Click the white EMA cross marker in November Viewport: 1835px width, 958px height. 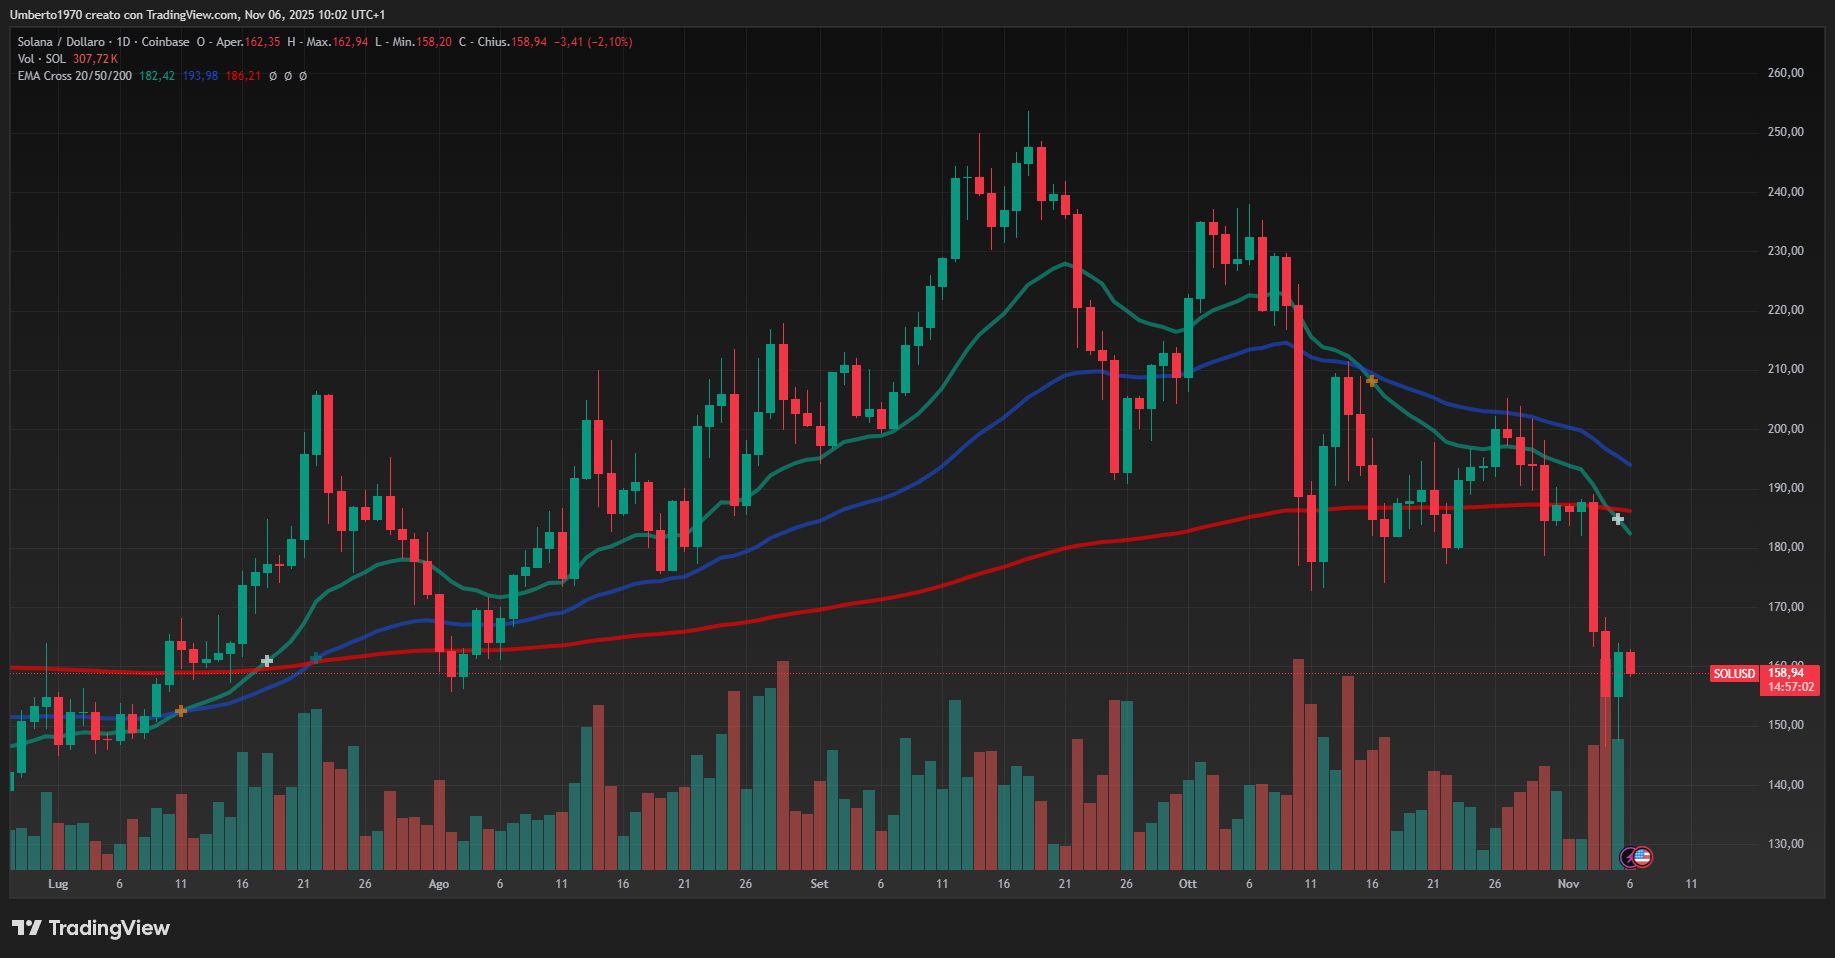pos(1618,519)
